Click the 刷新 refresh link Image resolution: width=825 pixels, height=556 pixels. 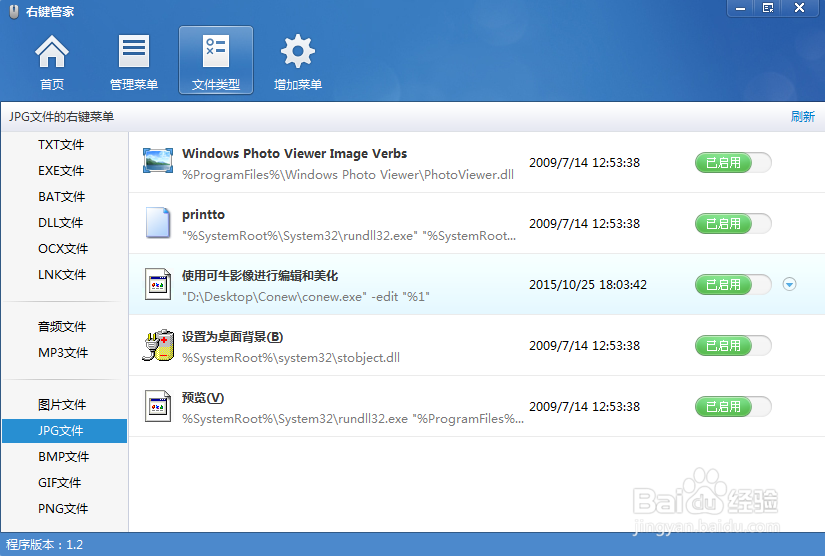point(802,117)
